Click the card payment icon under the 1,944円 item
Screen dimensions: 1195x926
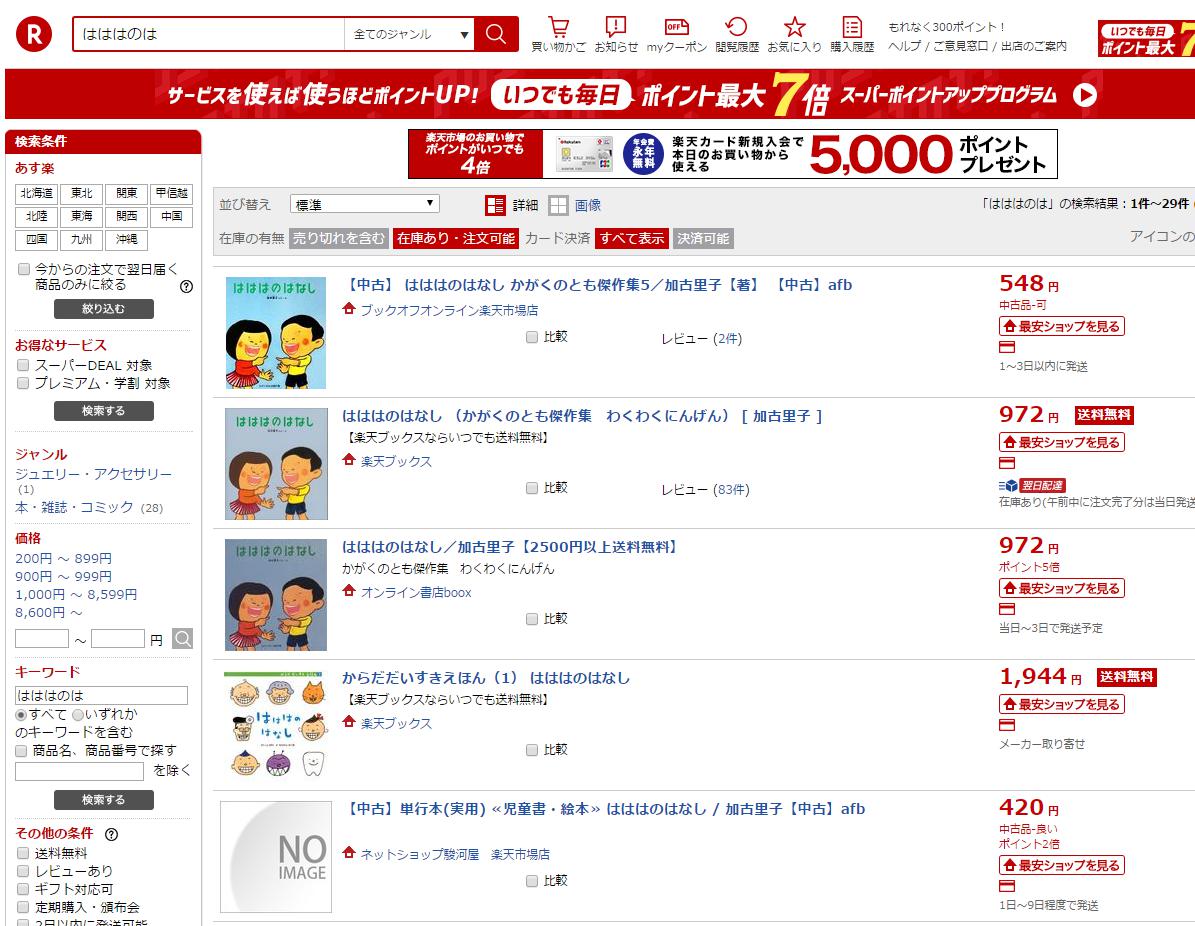pos(1007,726)
